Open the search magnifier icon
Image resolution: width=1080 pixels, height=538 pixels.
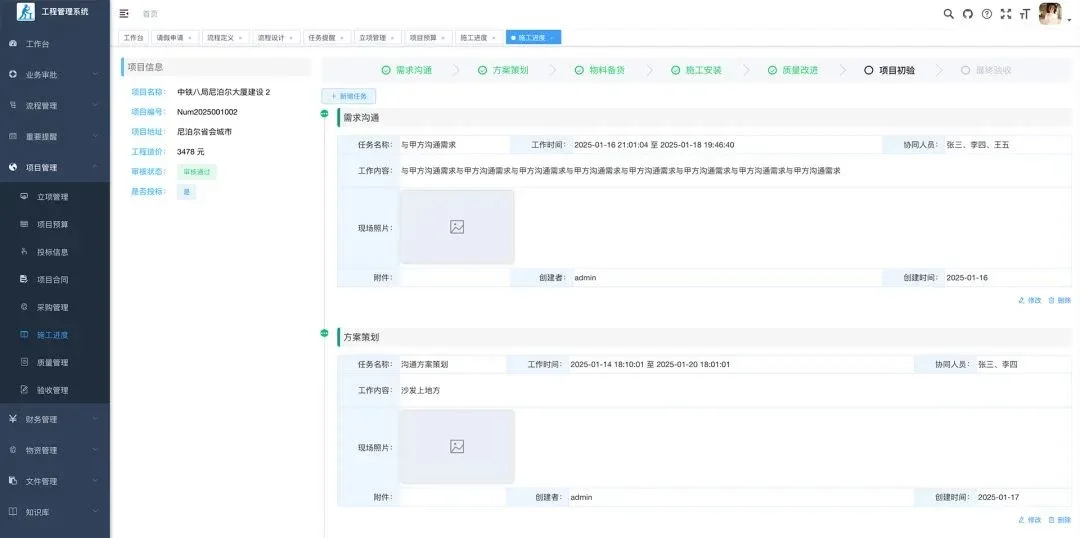948,14
